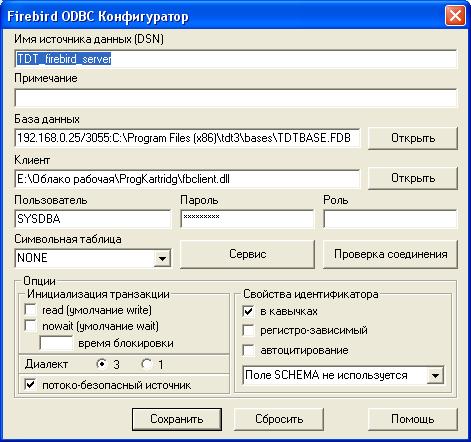Enable регистро-зависимый option
471x442 pixels.
249,330
